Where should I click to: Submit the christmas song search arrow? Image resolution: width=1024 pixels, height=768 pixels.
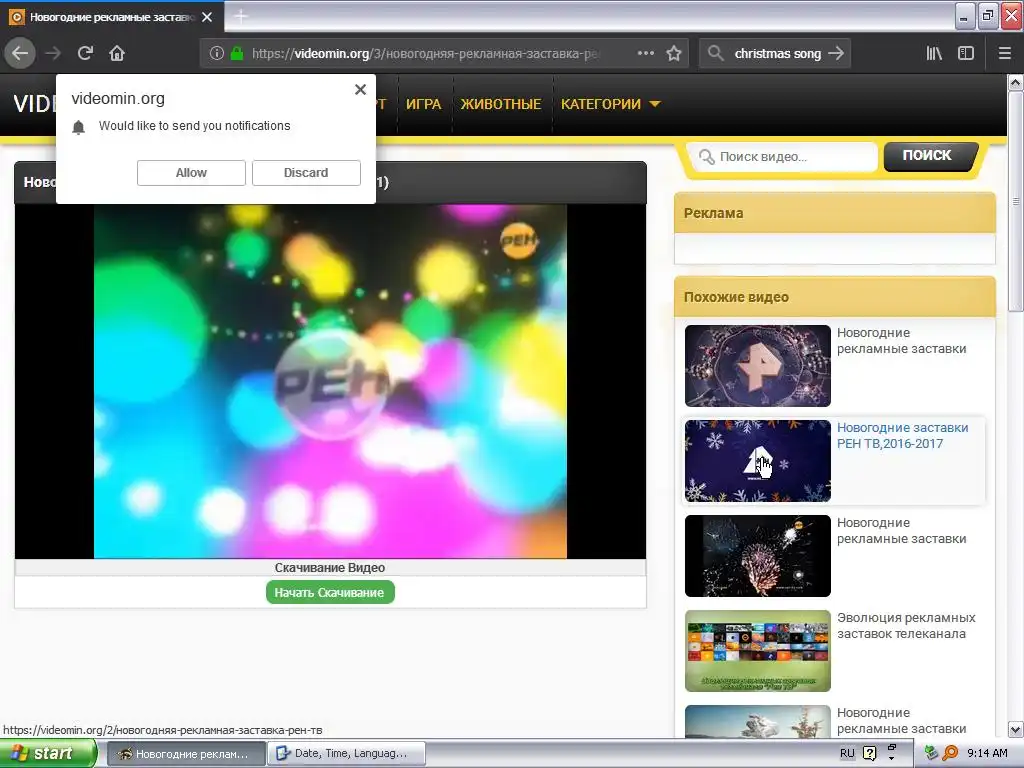click(x=836, y=54)
